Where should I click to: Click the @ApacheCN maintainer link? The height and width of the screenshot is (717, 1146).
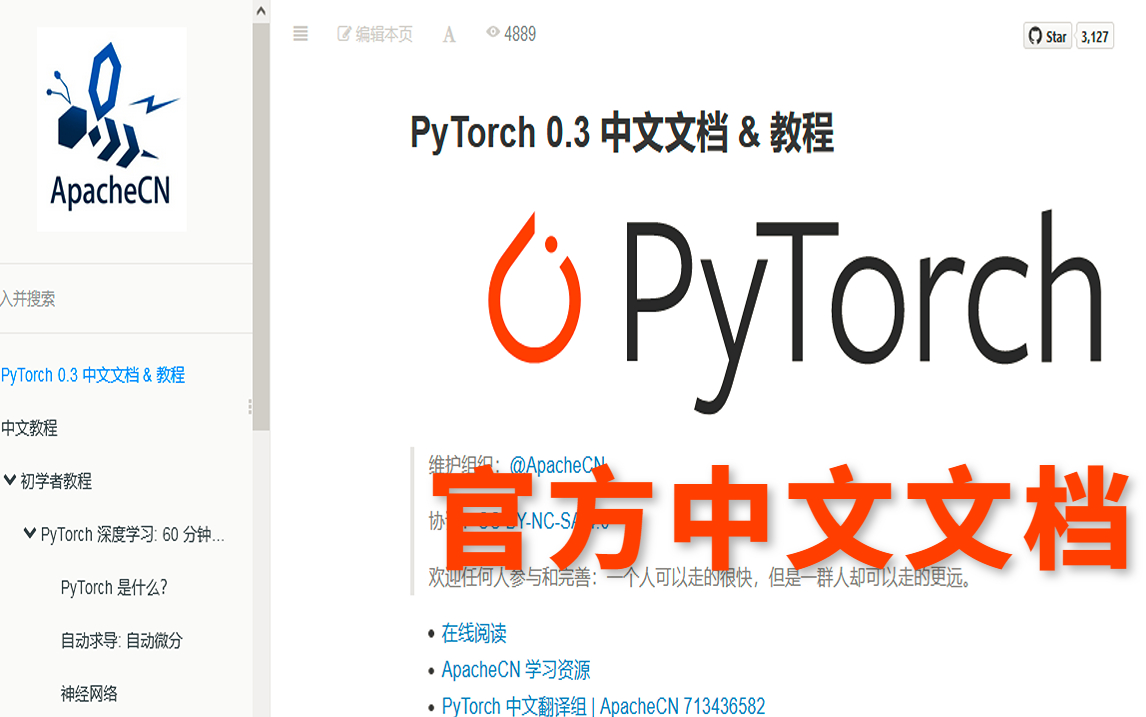tap(557, 465)
